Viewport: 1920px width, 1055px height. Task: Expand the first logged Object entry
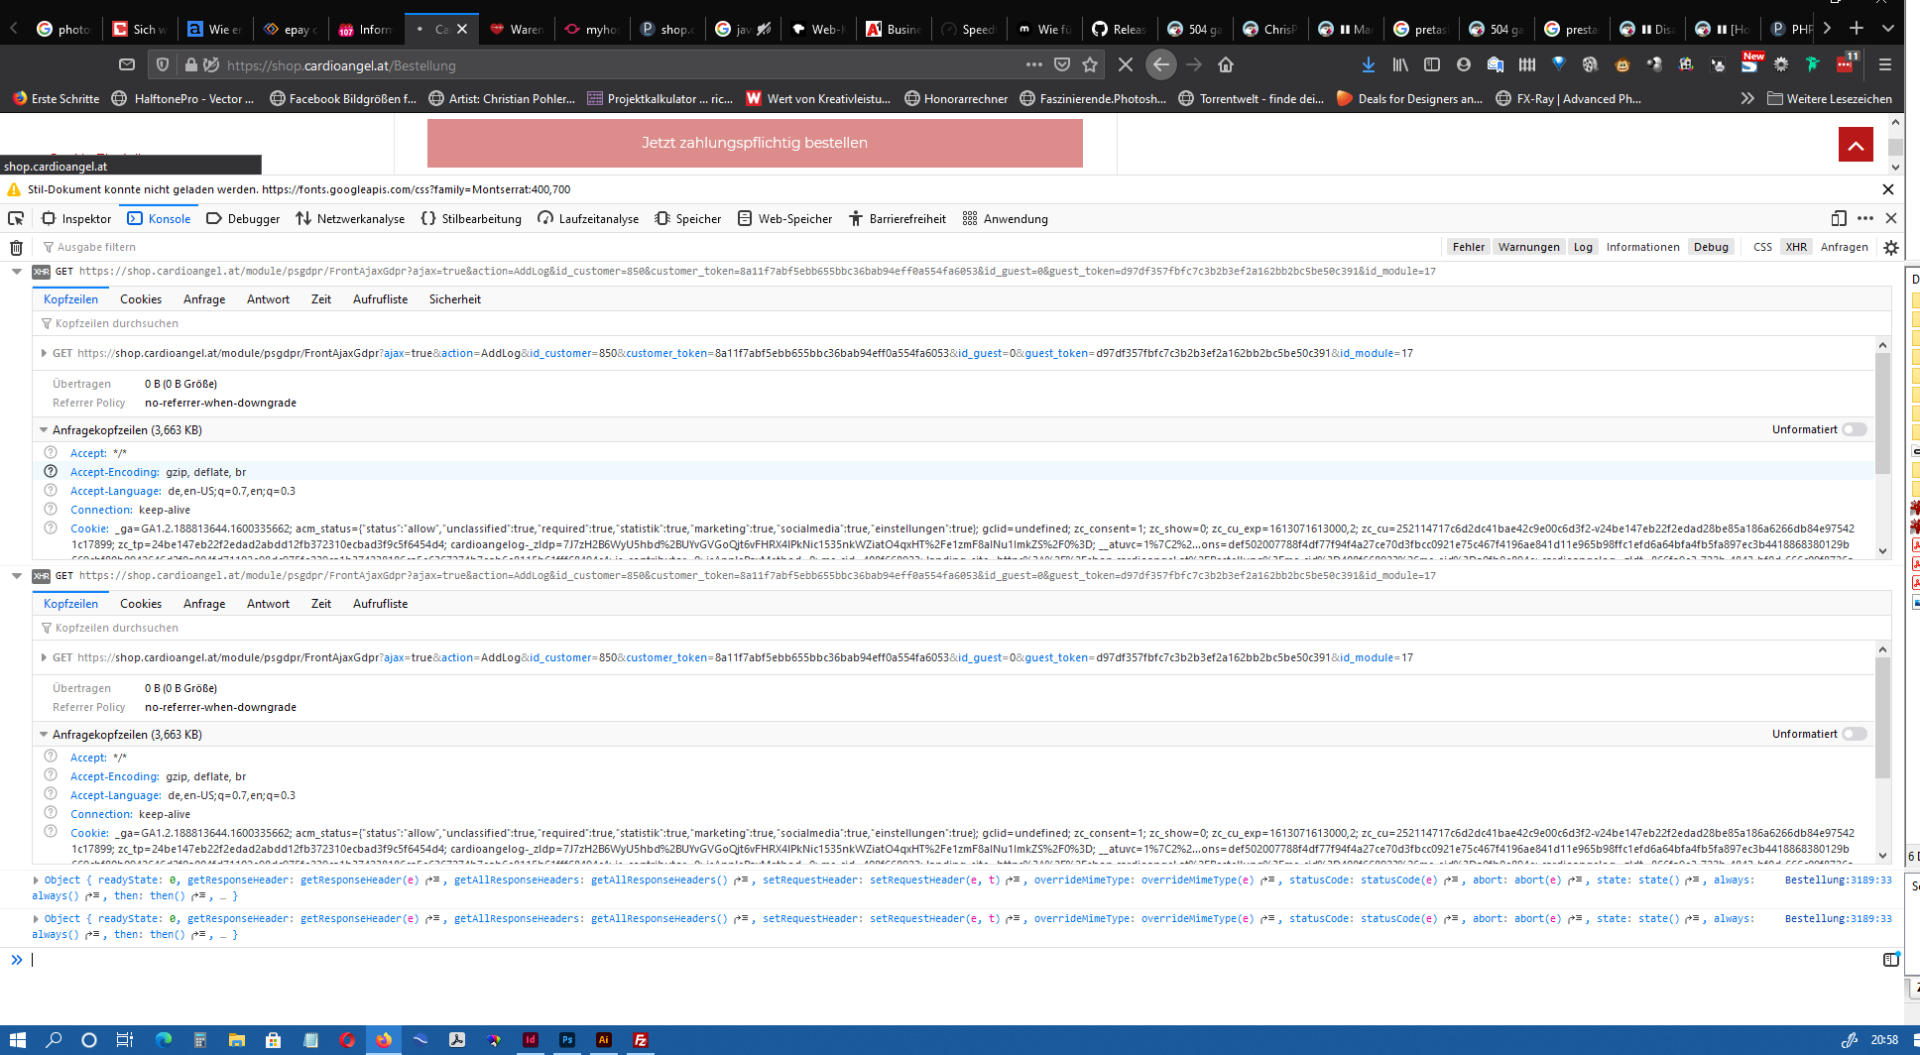click(x=36, y=880)
